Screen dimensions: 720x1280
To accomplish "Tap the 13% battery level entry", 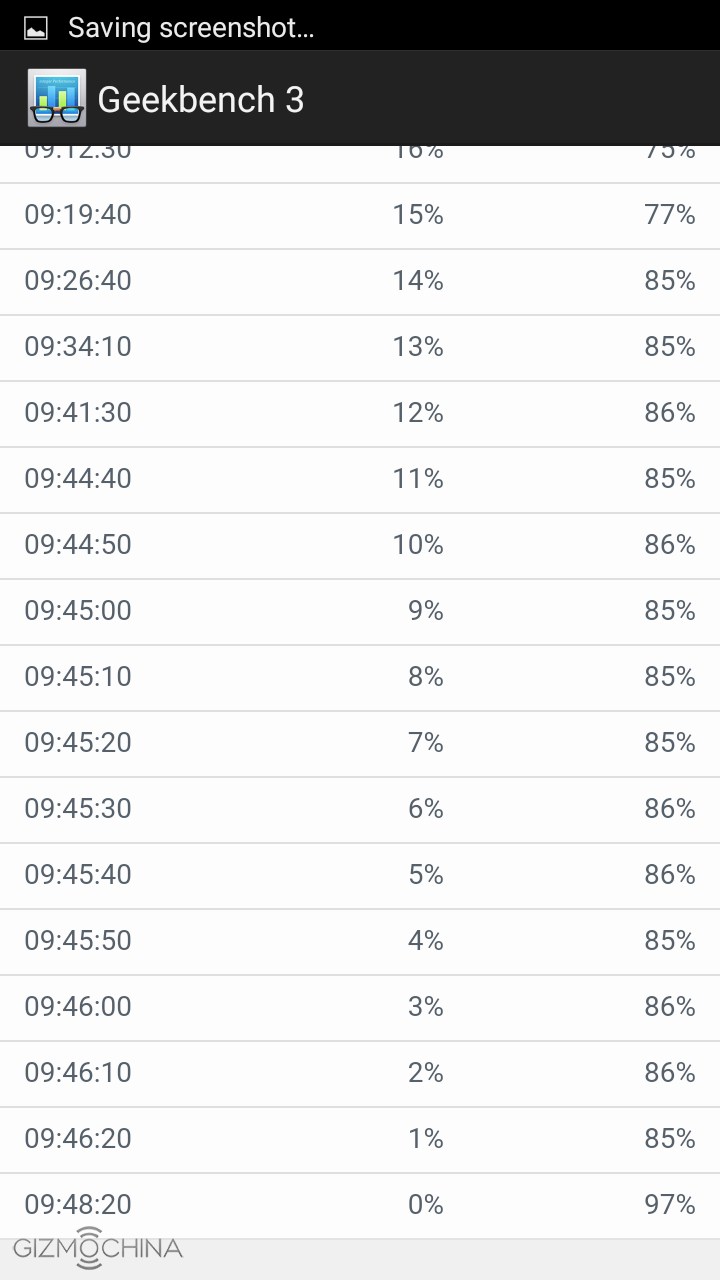I will (418, 347).
